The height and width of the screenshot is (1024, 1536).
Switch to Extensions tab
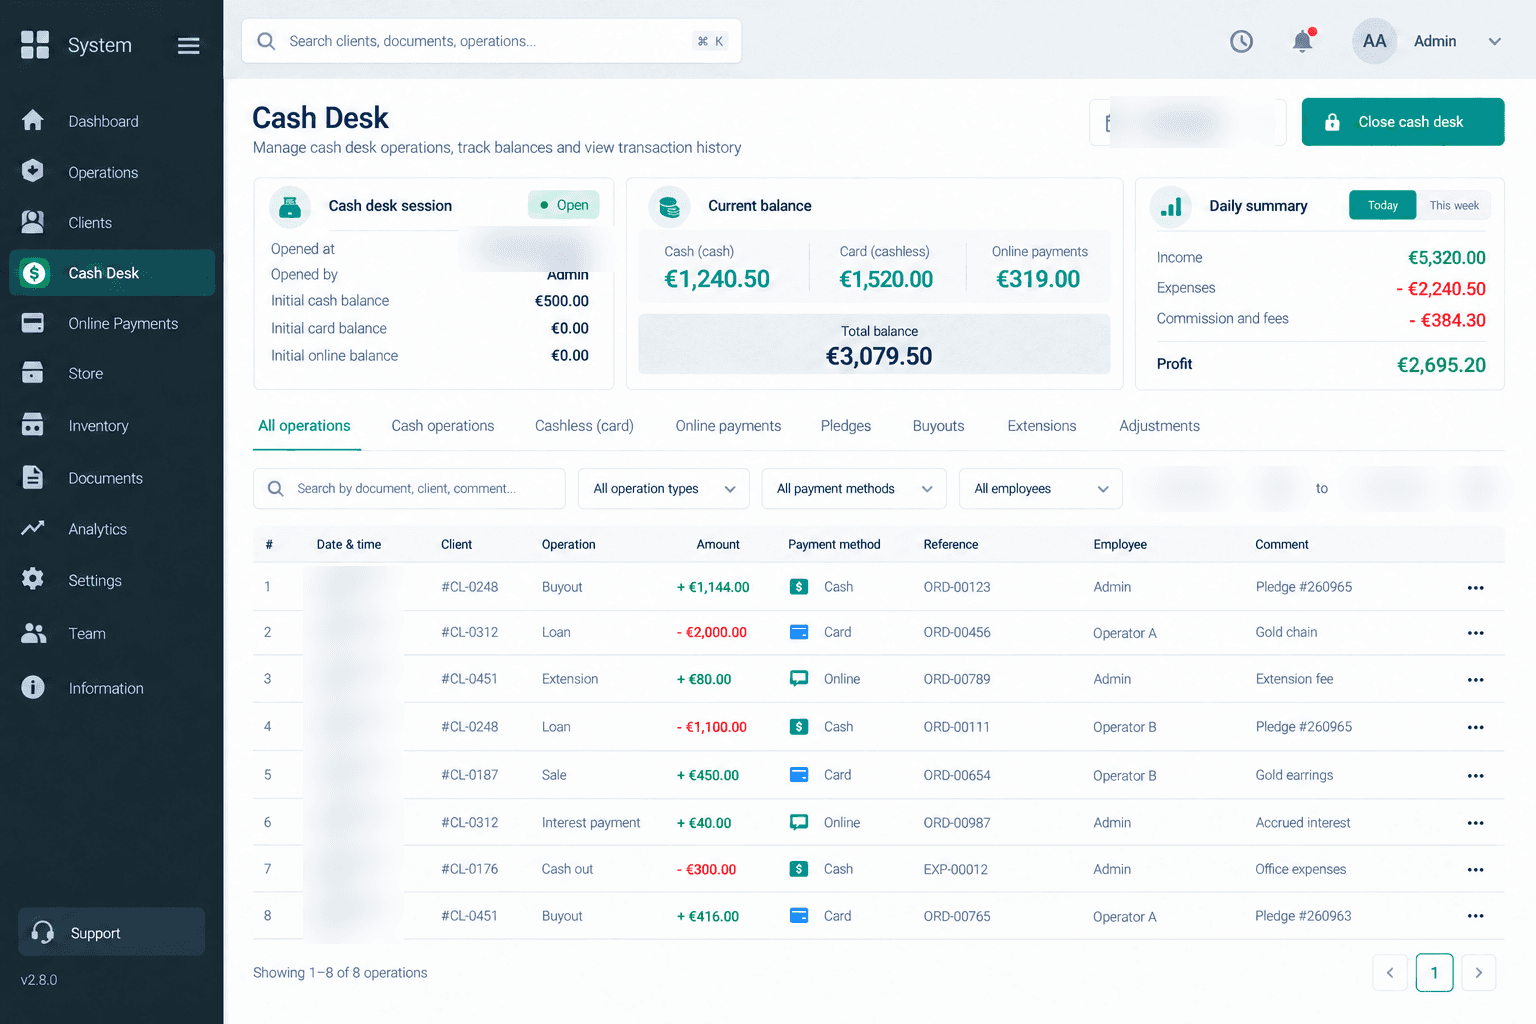point(1042,426)
